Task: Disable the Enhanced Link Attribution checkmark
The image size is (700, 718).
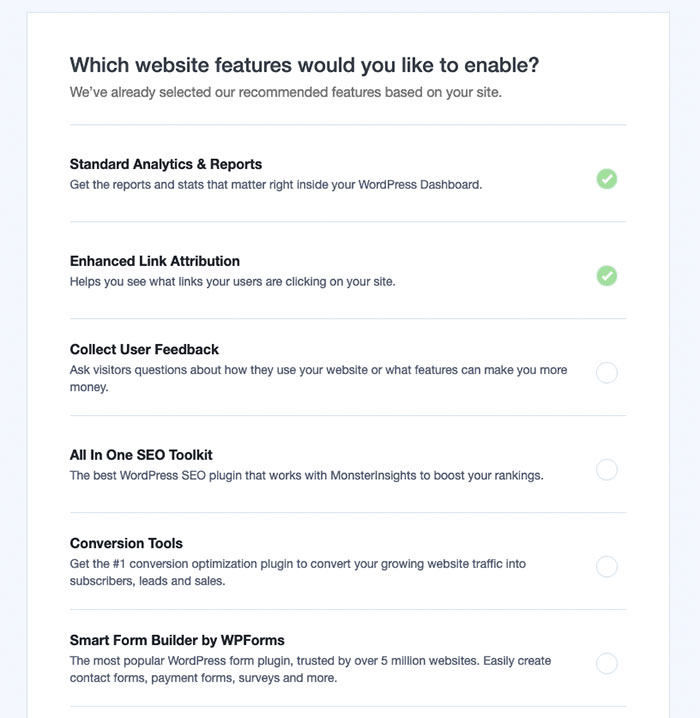Action: (x=607, y=276)
